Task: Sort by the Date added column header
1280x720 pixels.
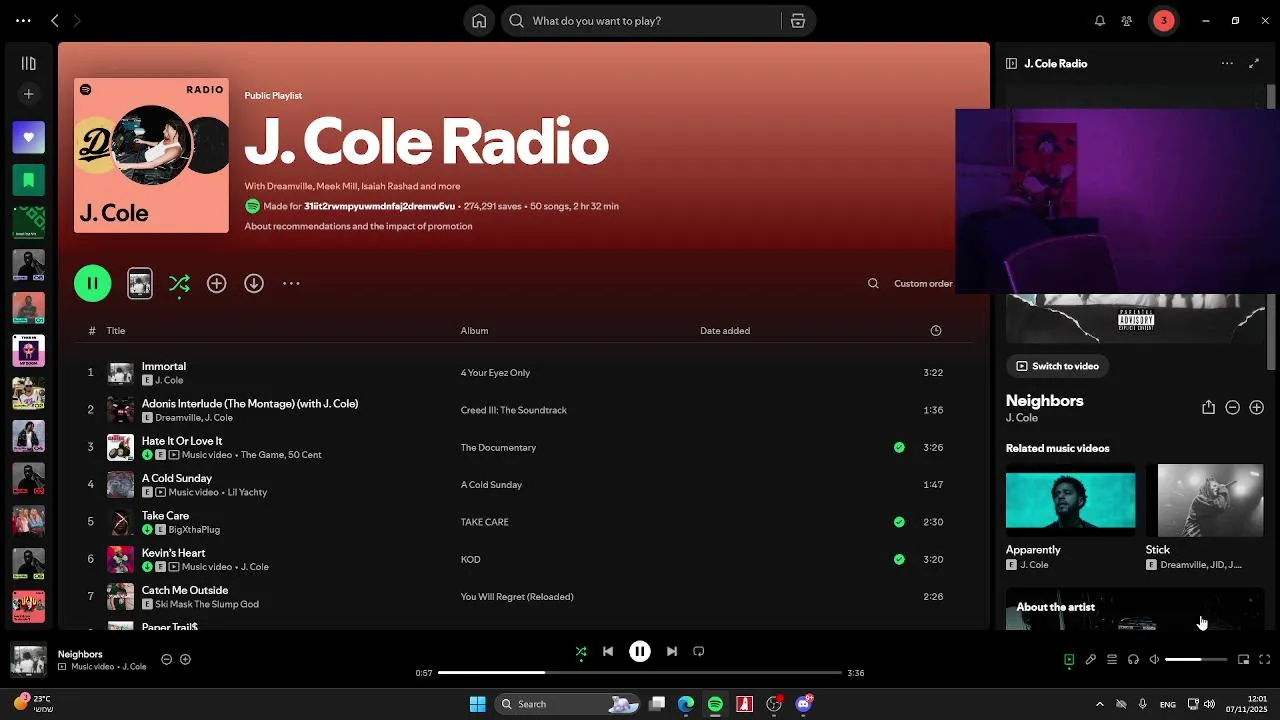Action: [725, 331]
